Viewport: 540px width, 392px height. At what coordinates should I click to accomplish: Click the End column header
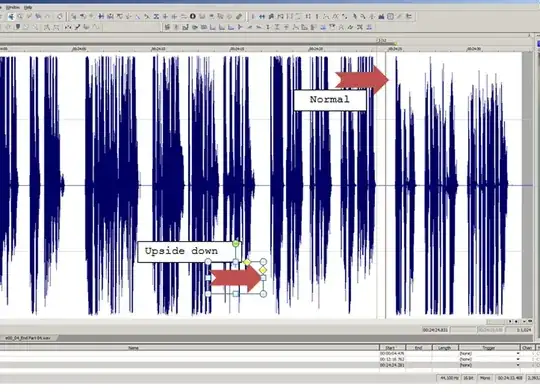[418, 348]
